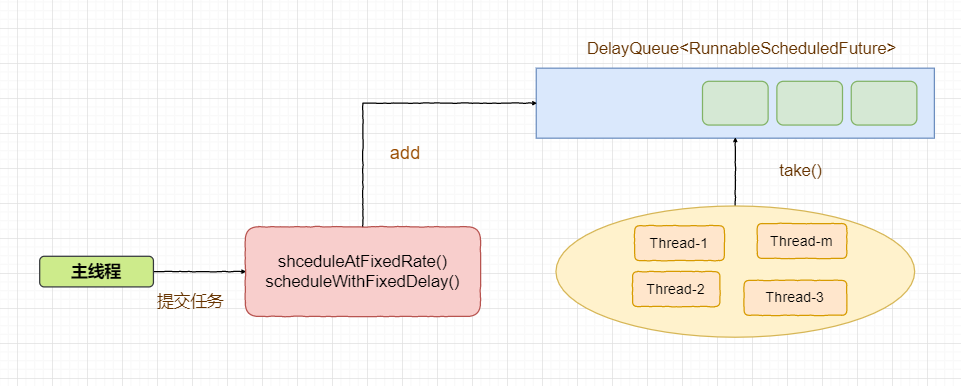Click the 'take()' label
This screenshot has width=961, height=386.
pyautogui.click(x=800, y=171)
